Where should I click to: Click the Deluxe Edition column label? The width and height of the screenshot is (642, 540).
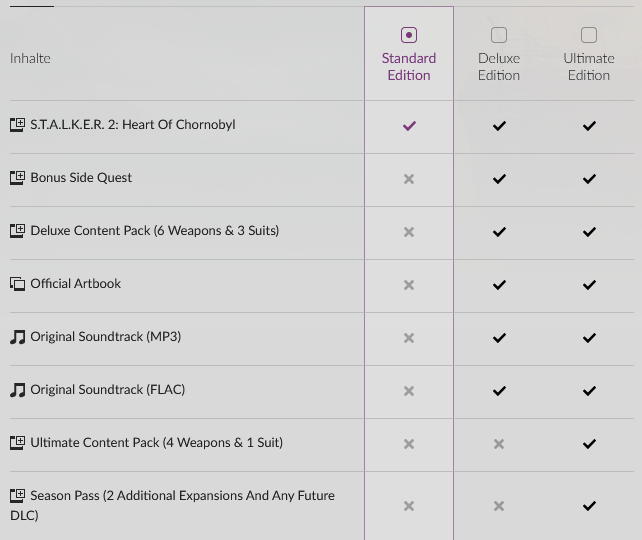pos(499,67)
